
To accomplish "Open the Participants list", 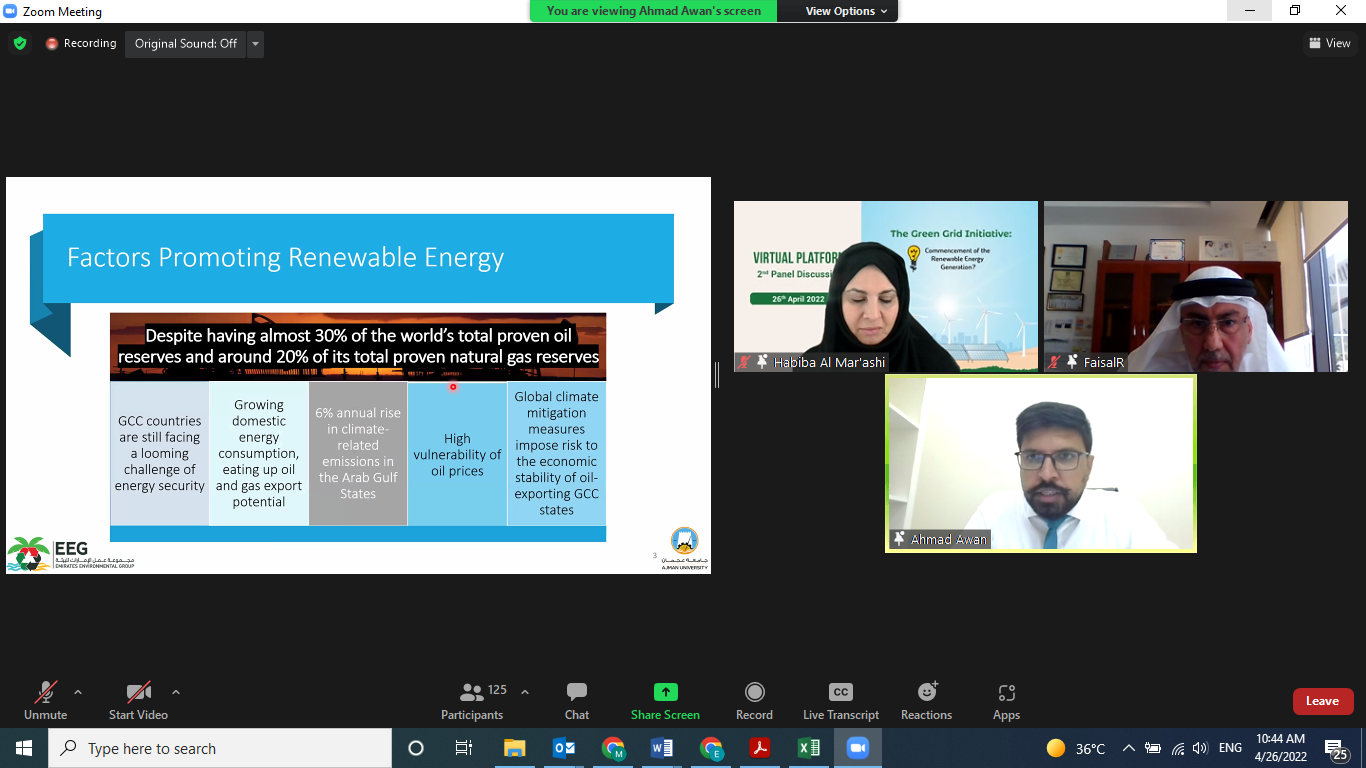I will point(472,700).
